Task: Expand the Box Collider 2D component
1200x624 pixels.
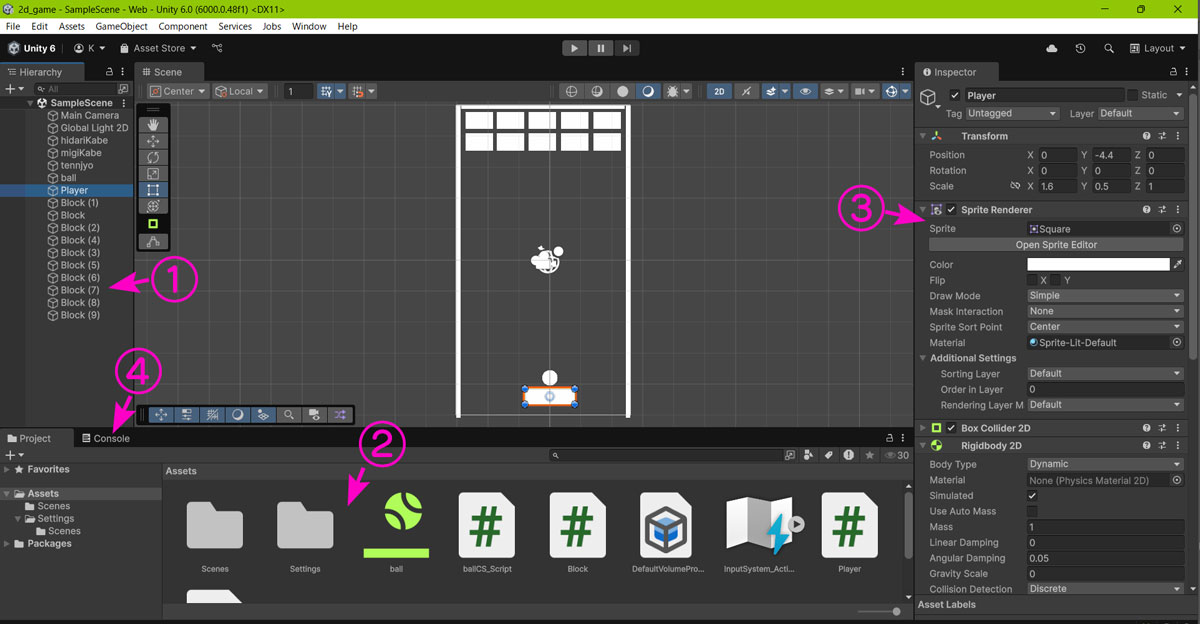Action: point(922,428)
